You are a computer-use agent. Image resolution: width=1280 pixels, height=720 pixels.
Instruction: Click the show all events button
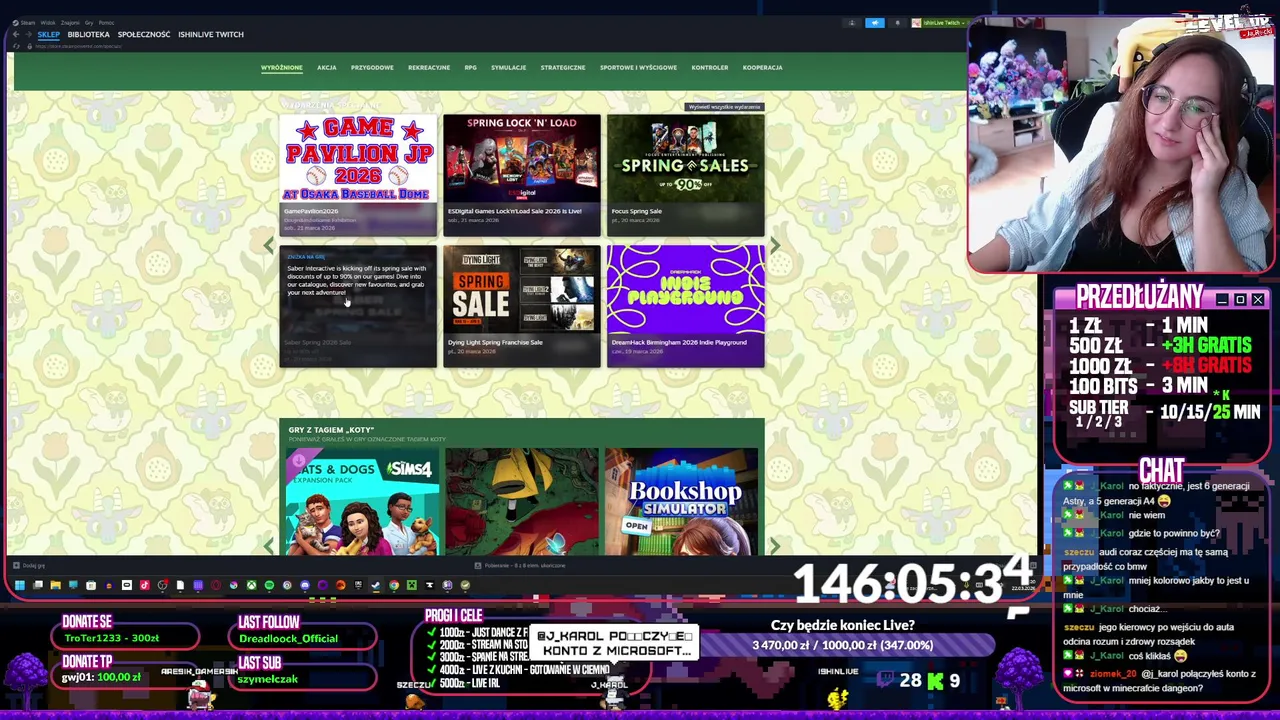(725, 107)
